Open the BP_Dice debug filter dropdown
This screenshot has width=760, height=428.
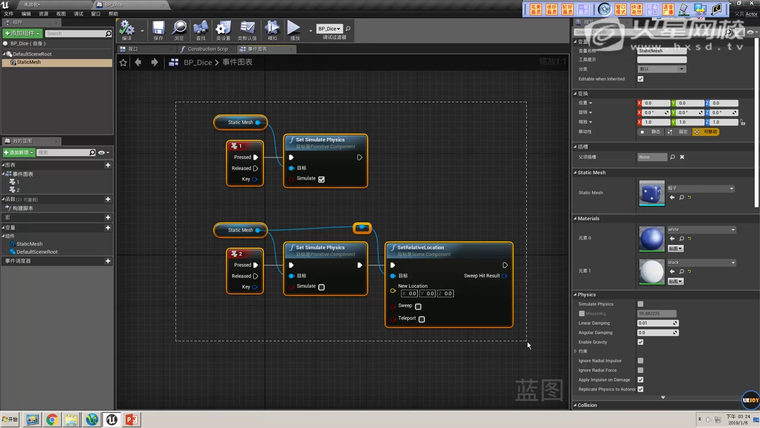[330, 29]
